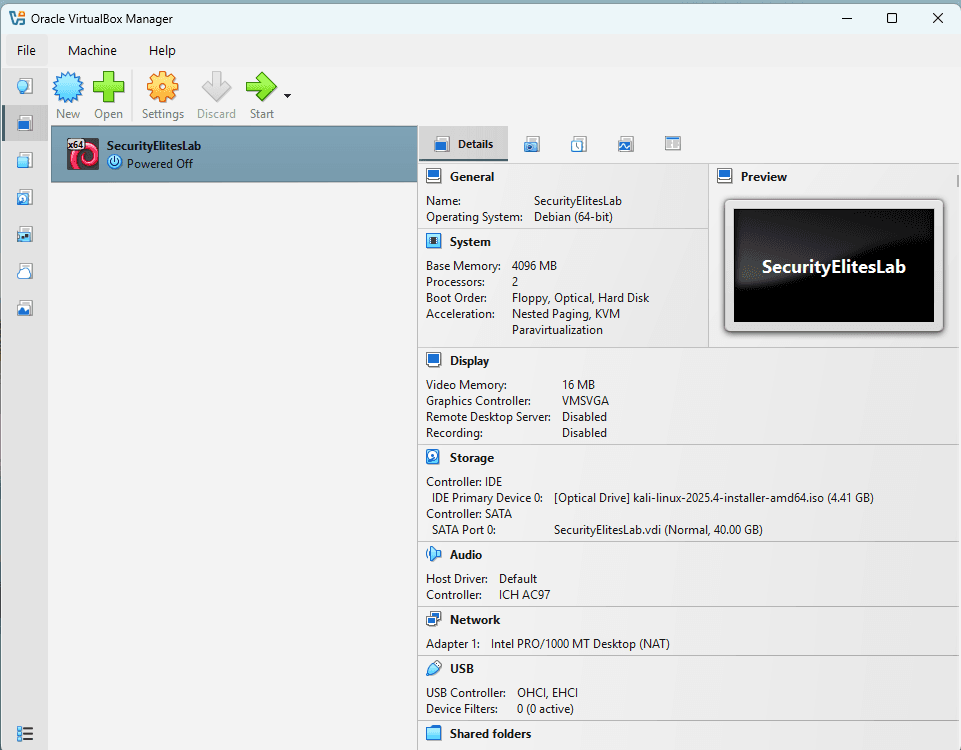Select the lightbulb Welcome icon in the sidebar
This screenshot has height=750, width=961.
[25, 87]
